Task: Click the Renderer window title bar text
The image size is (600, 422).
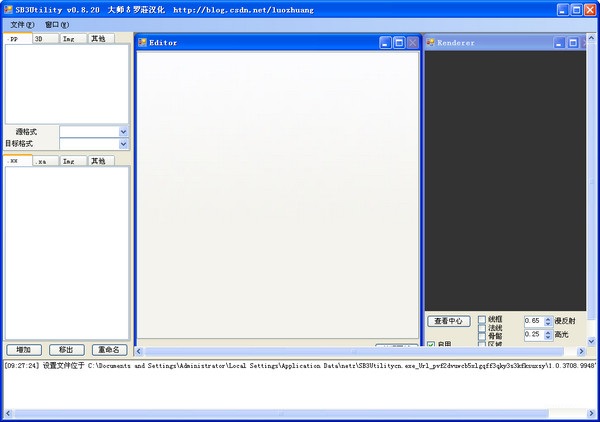Action: click(x=456, y=43)
